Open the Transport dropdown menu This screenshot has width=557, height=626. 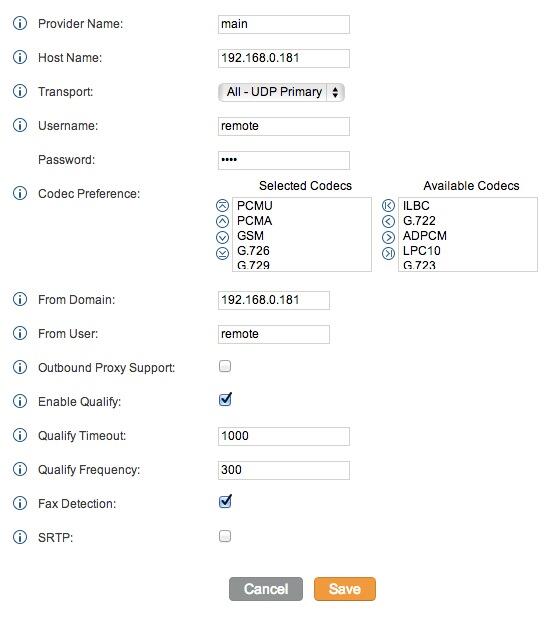(x=281, y=92)
